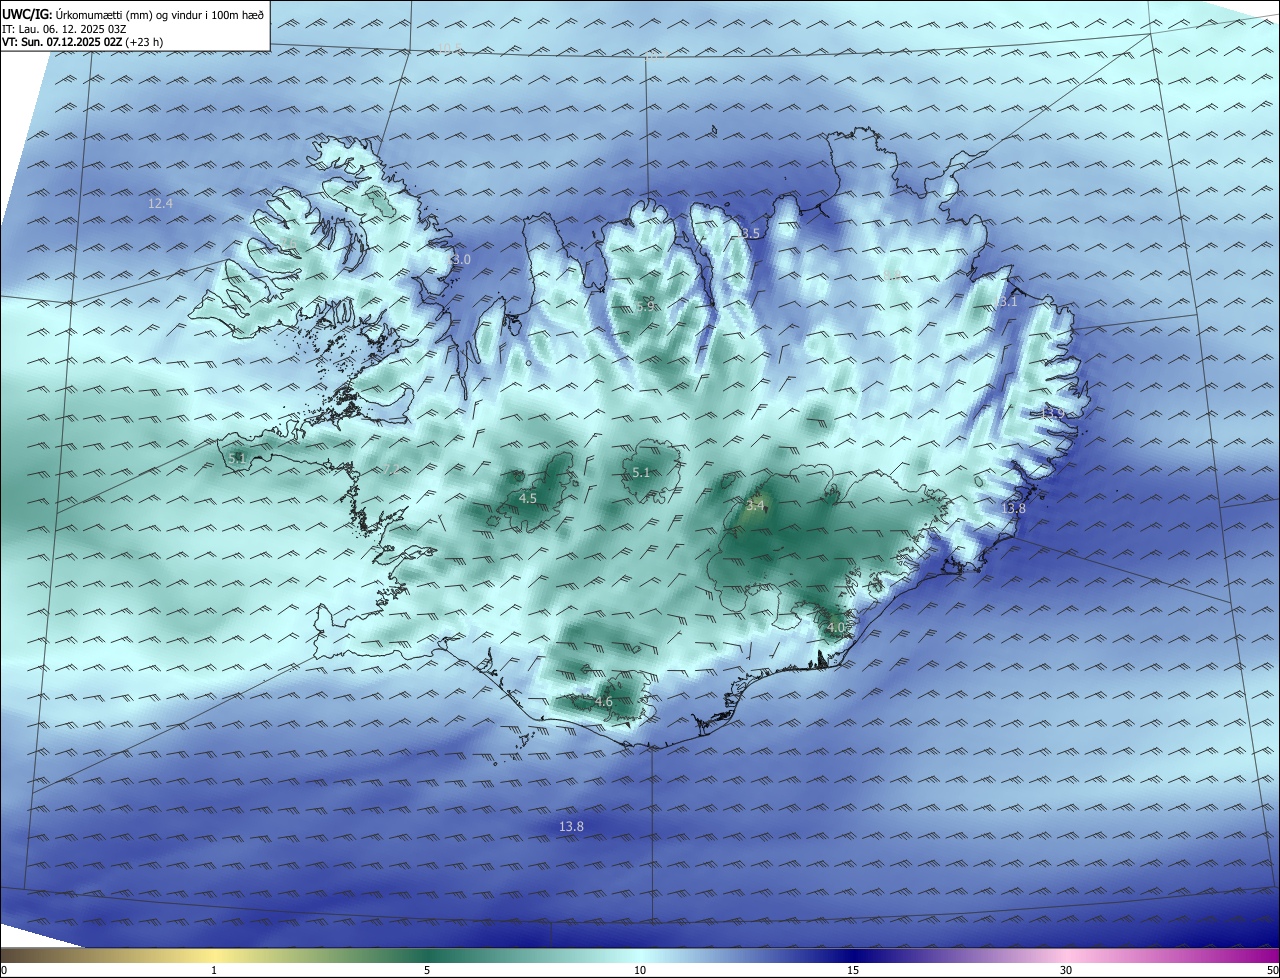Click the 13.1 value label on the map
The width and height of the screenshot is (1280, 978).
click(1005, 301)
